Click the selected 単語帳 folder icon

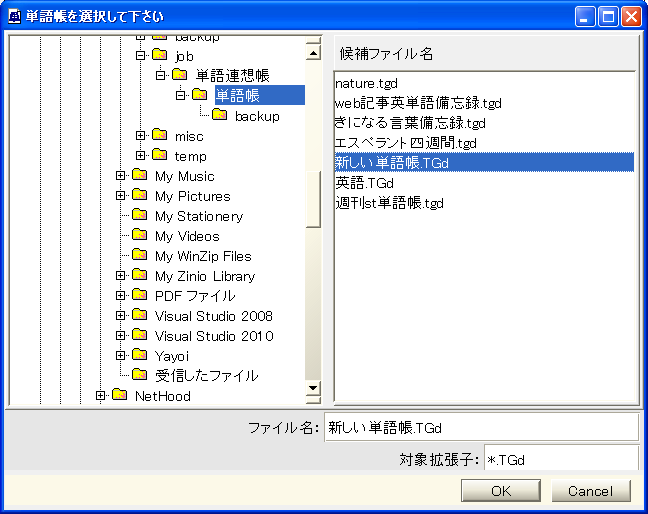point(200,95)
